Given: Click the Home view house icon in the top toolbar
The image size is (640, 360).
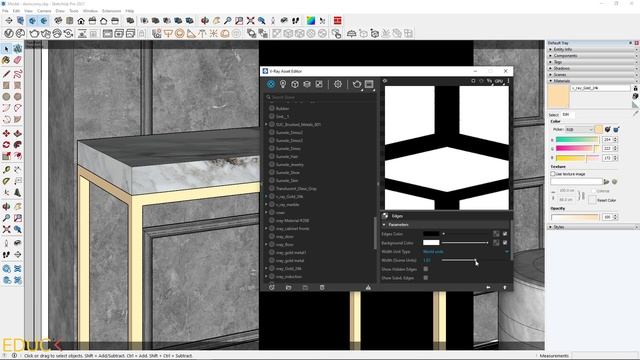Looking at the screenshot, I should [x=81, y=20].
